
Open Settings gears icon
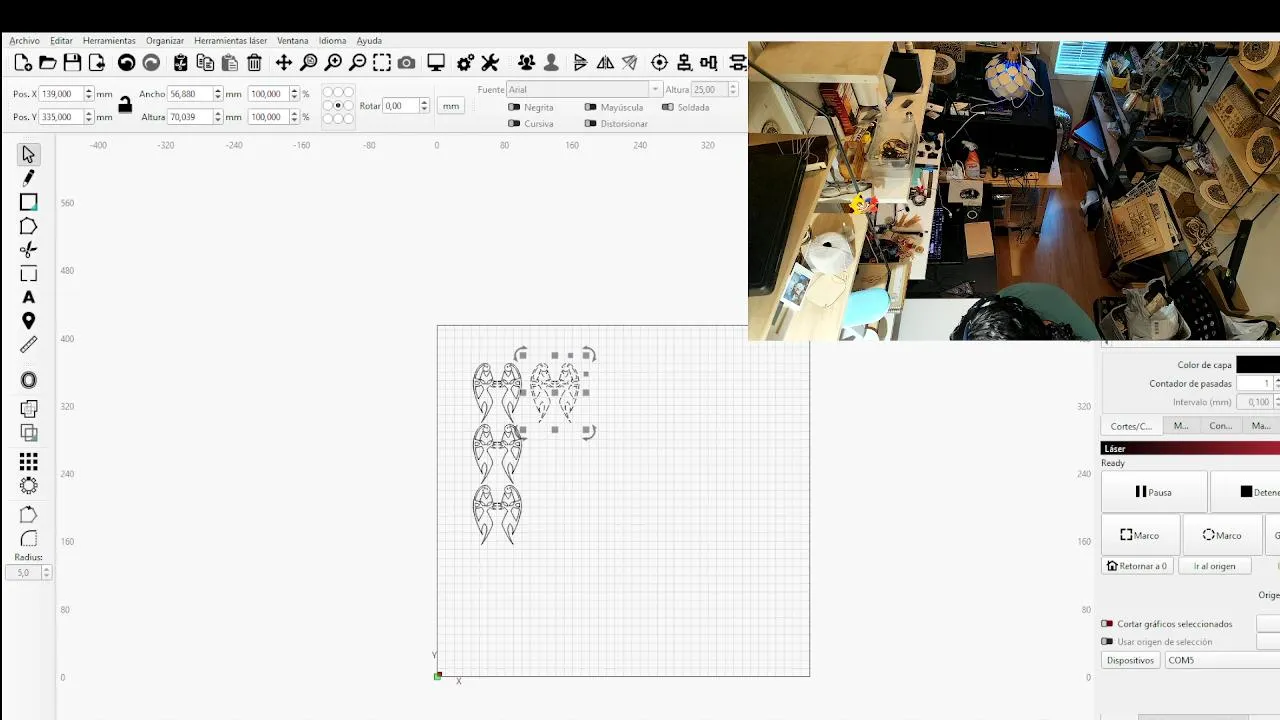pos(465,63)
